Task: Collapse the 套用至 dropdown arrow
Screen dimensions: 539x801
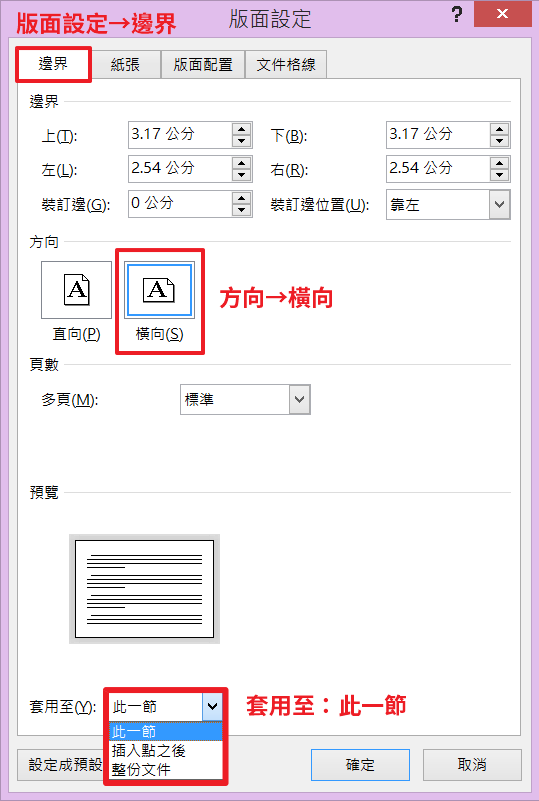Action: [x=213, y=706]
